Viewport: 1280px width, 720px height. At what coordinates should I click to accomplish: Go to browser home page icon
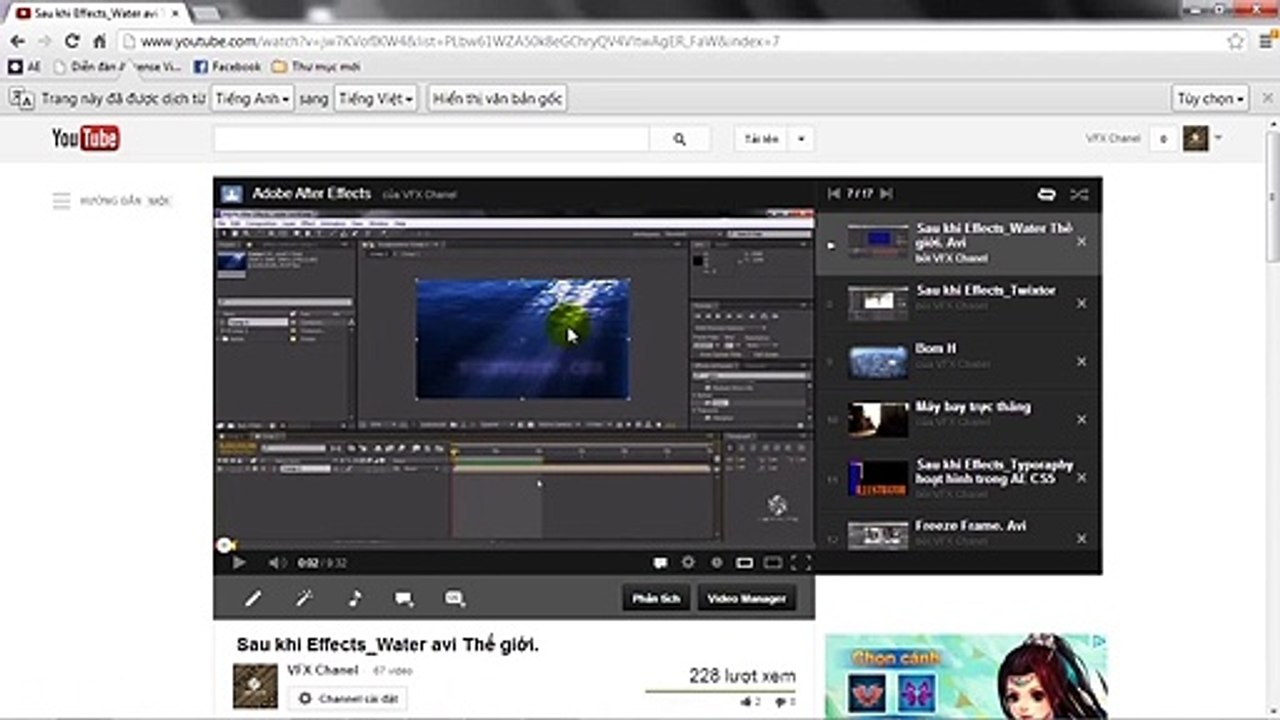(x=99, y=42)
